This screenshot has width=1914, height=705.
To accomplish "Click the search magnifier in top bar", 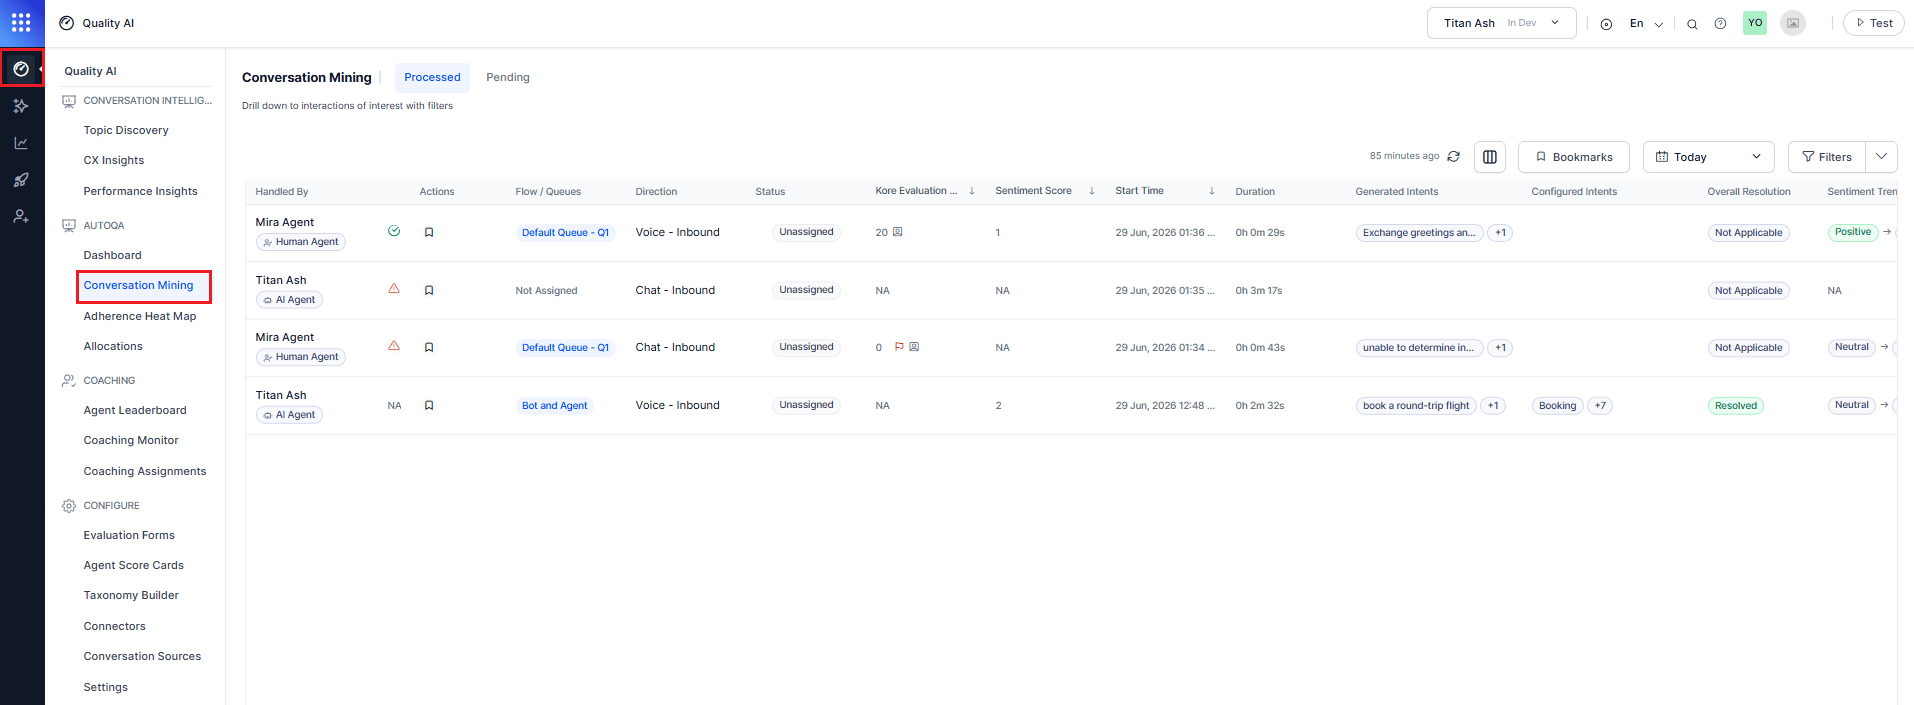I will (1692, 24).
